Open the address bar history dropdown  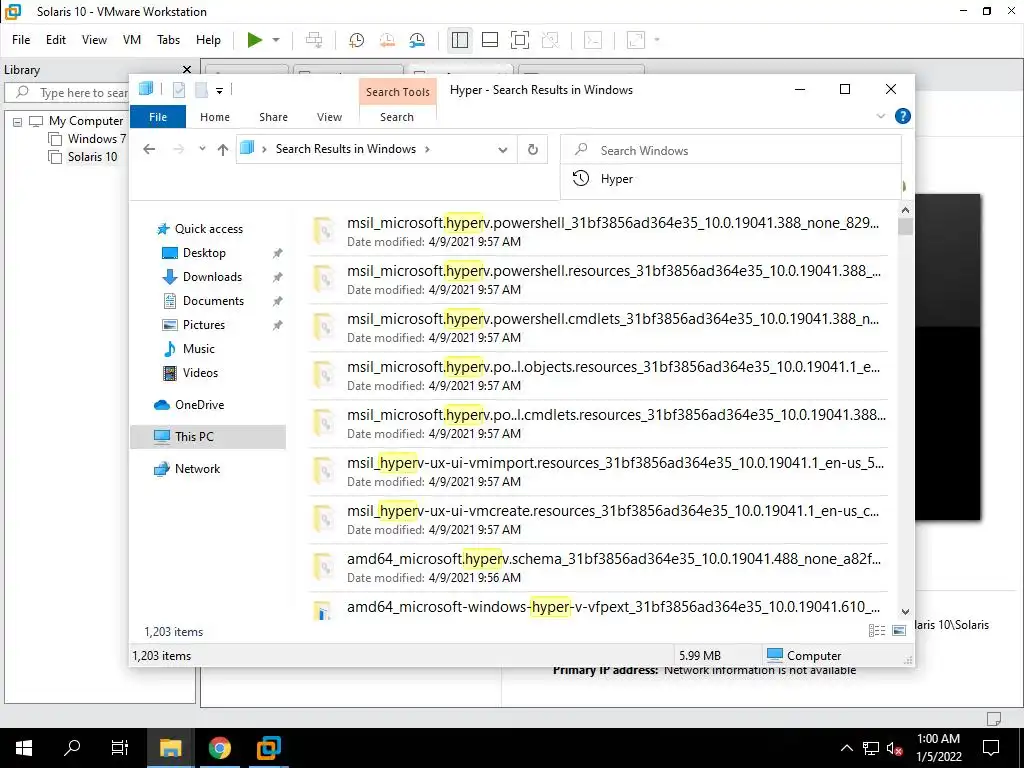point(503,150)
